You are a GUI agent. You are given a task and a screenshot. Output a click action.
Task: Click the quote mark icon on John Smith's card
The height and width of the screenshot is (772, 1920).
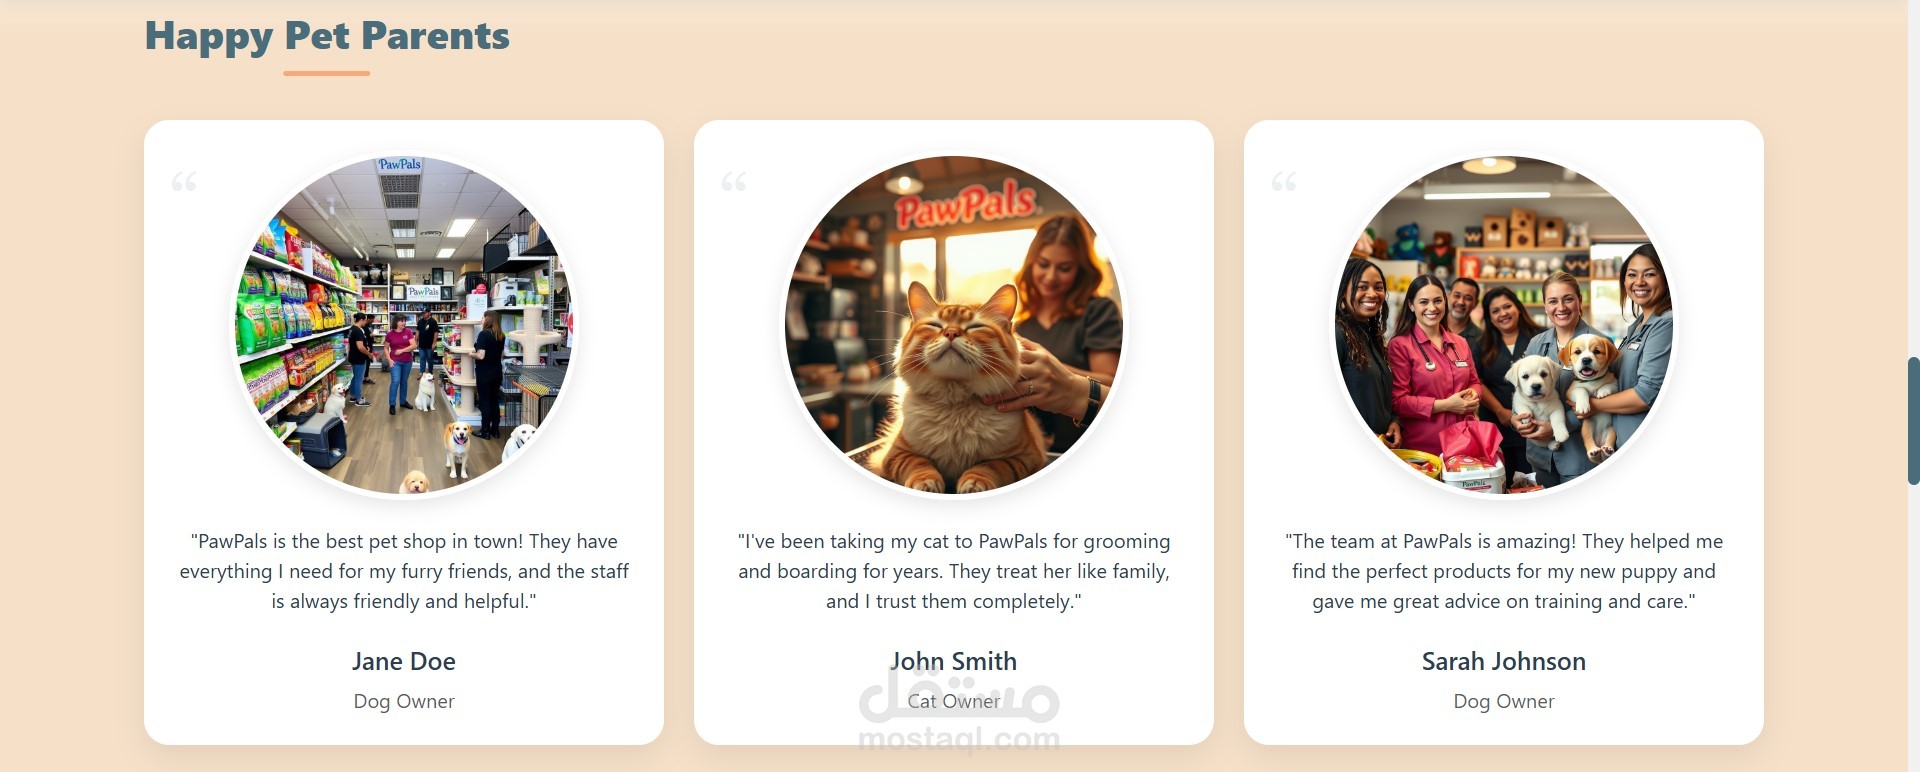[734, 182]
